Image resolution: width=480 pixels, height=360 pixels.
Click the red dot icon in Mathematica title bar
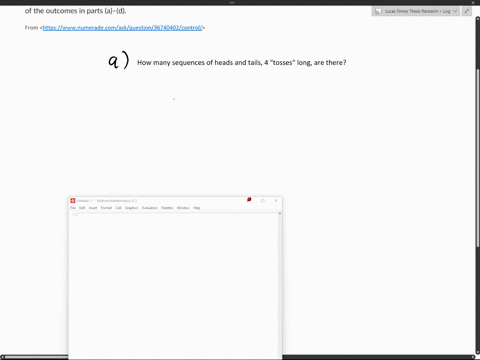249,199
